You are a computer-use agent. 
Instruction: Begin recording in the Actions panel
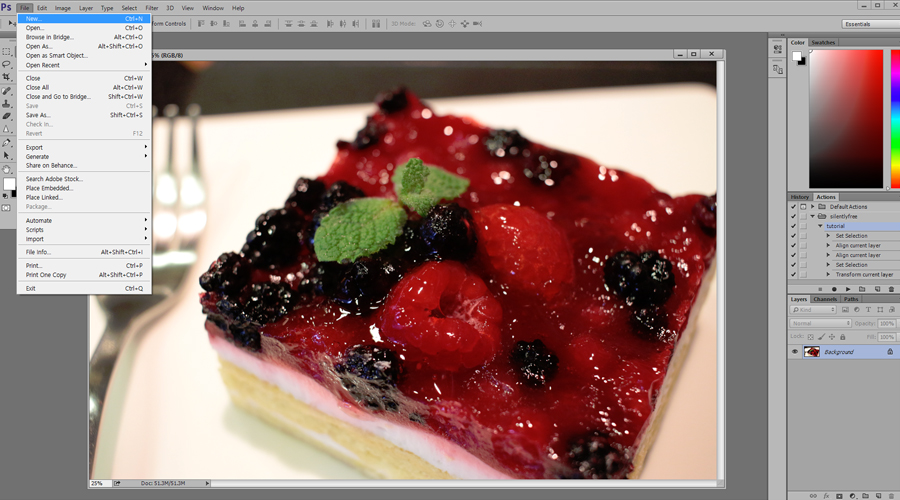tap(834, 289)
